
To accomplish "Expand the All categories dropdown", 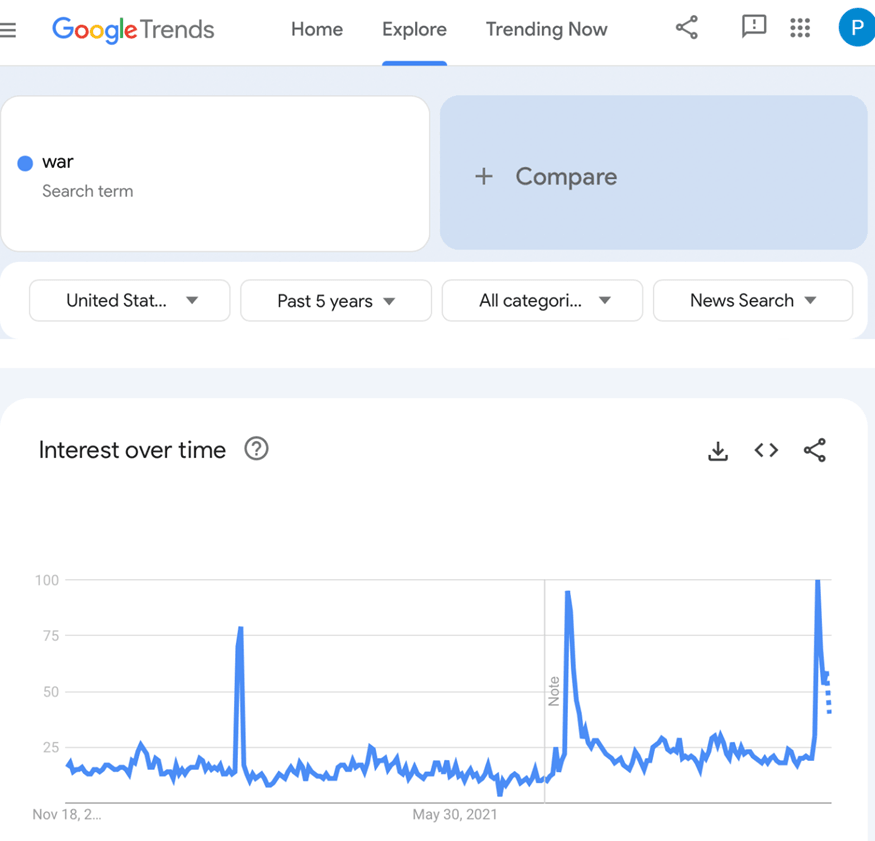I will 542,300.
